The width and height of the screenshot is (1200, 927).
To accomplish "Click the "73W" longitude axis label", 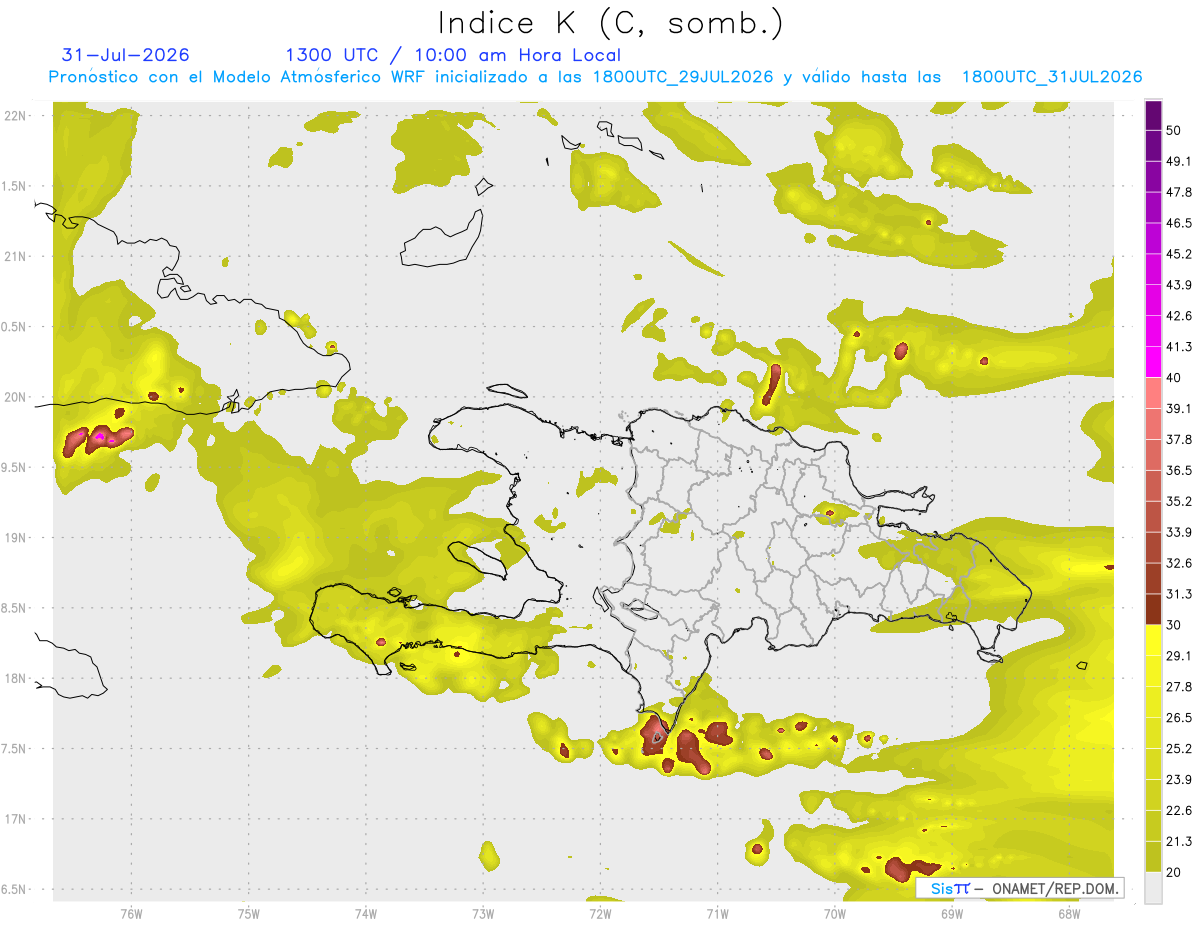I will point(483,913).
